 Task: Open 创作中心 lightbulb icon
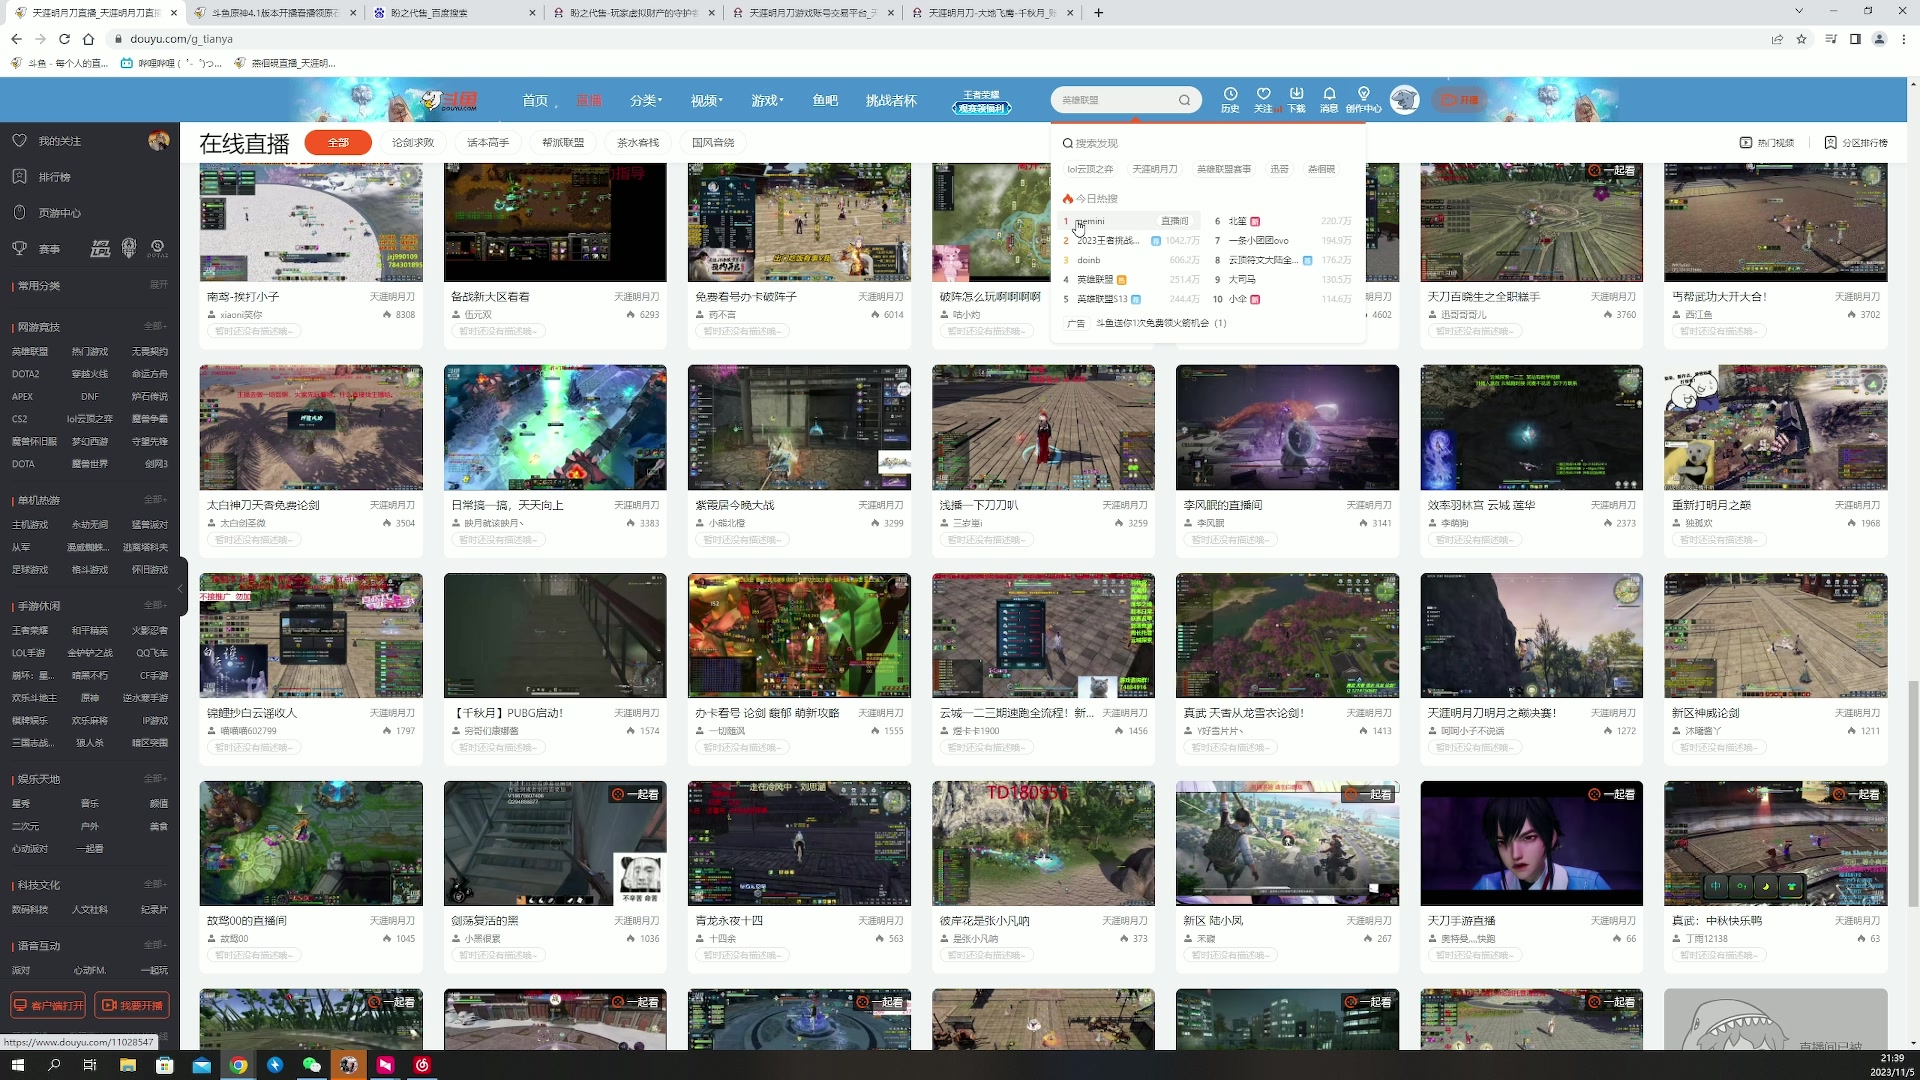pos(1363,94)
